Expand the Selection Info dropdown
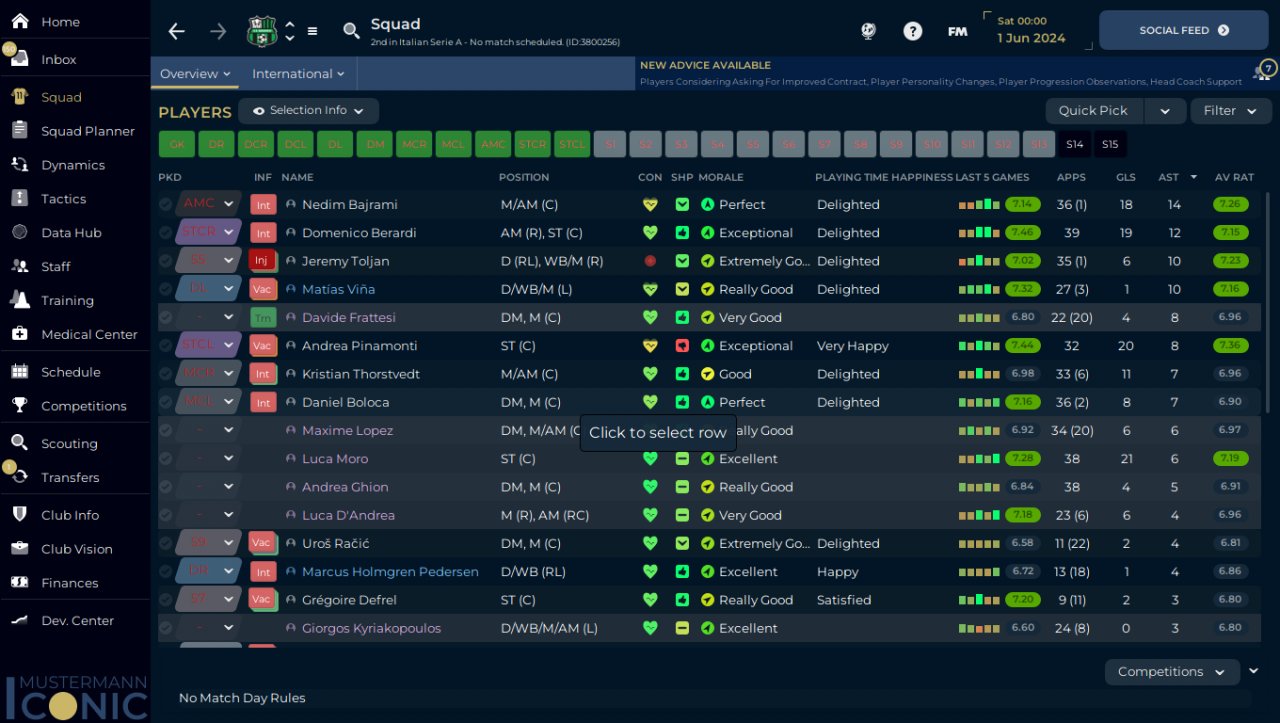This screenshot has height=723, width=1280. (308, 111)
